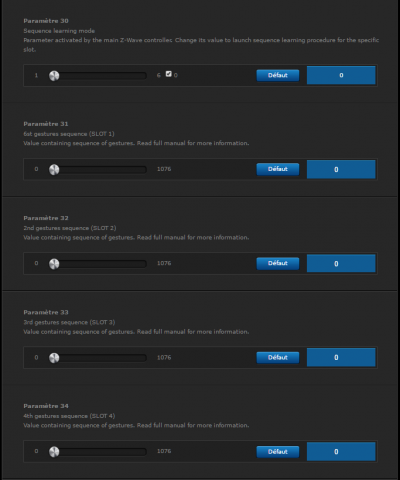Click the min value 1 in Paramètre 30

(x=36, y=75)
